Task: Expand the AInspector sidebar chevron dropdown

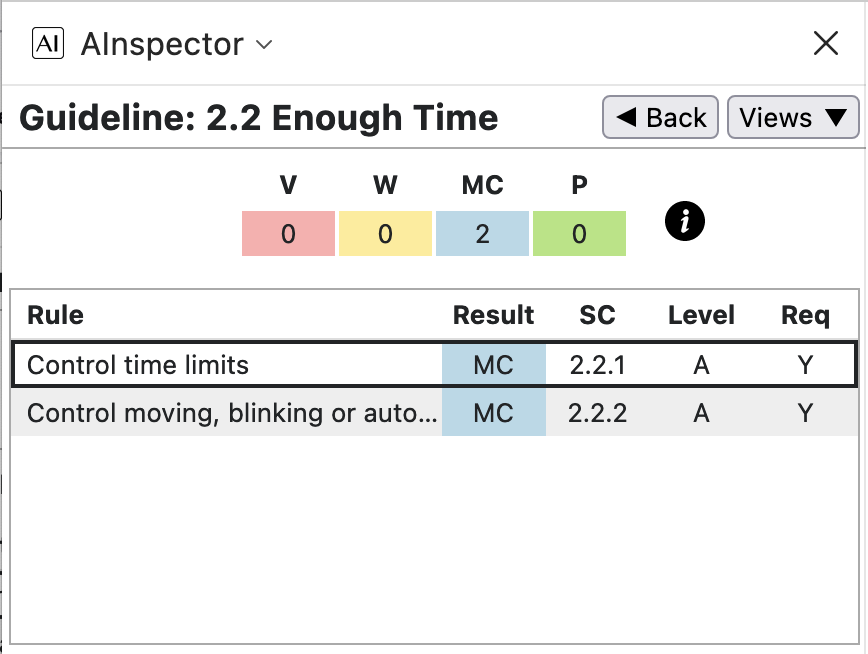Action: point(264,45)
